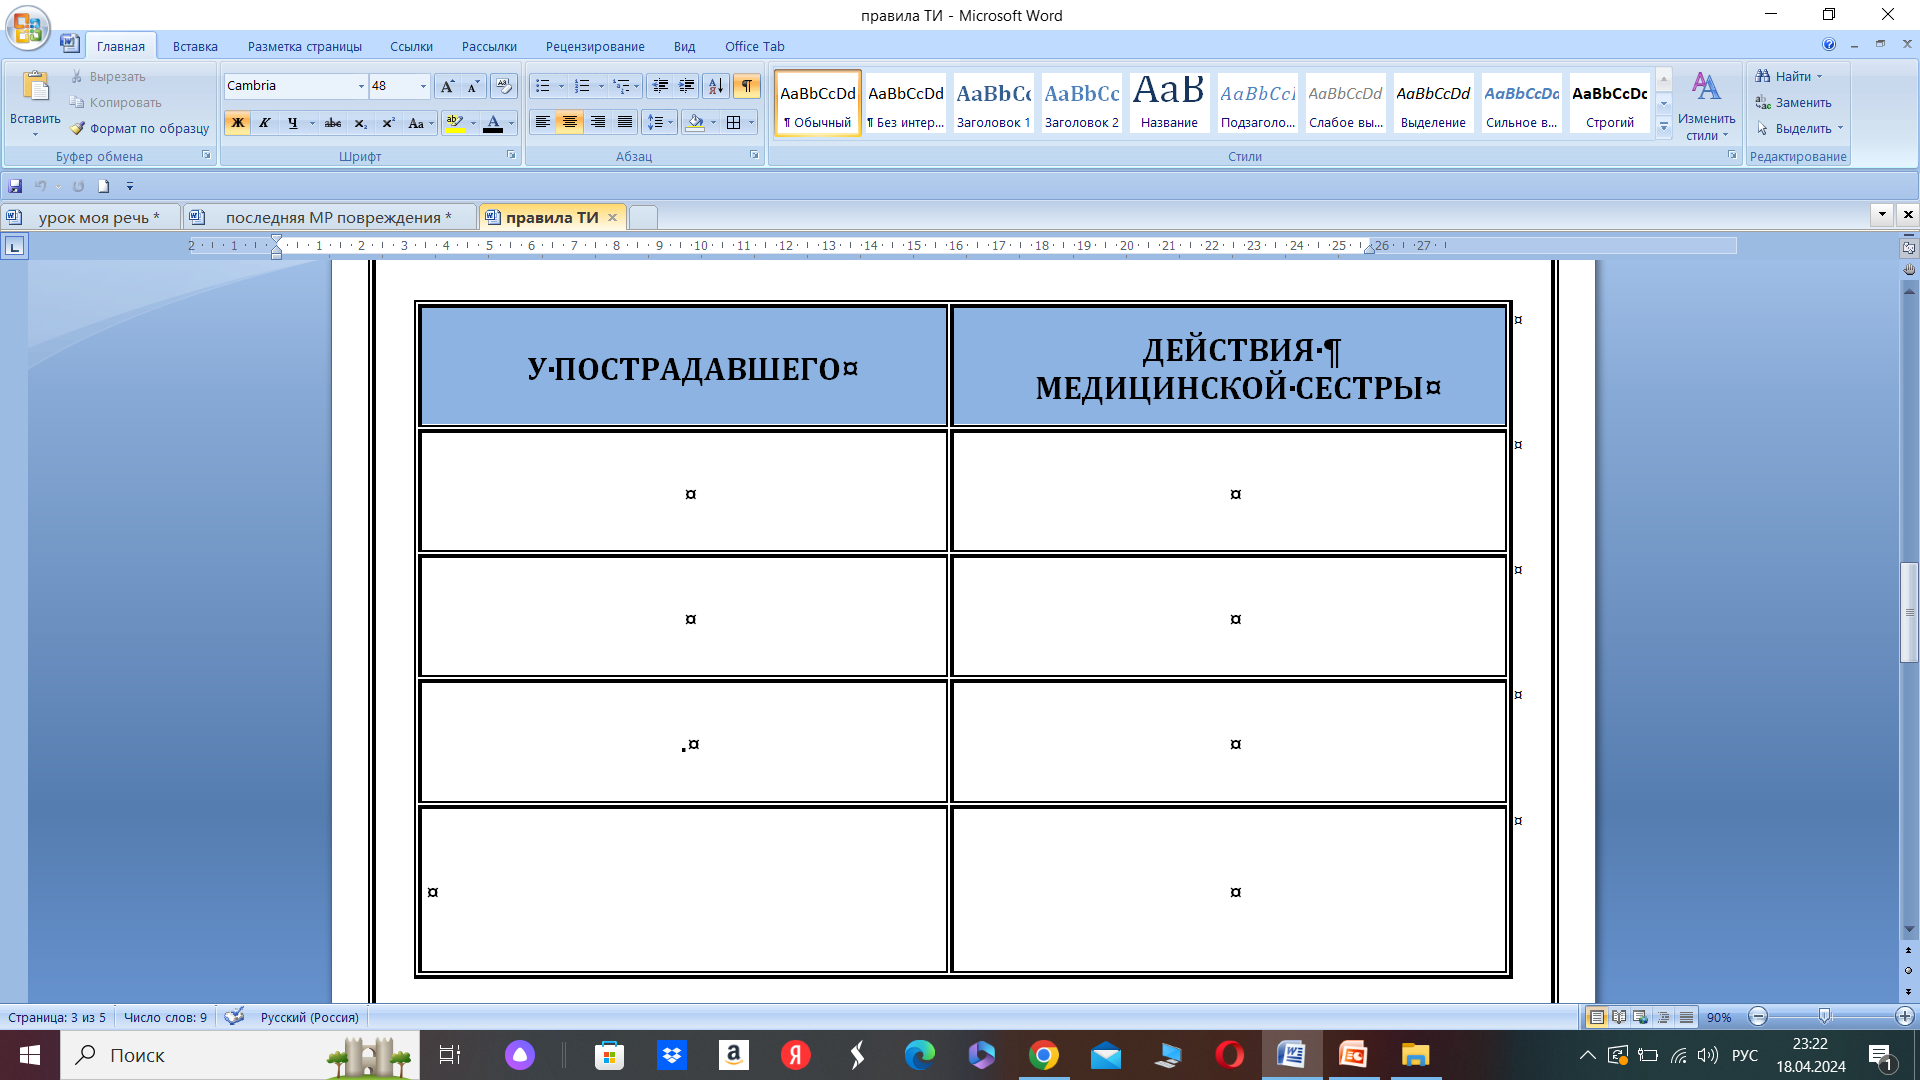Click the Superscript x² icon
The height and width of the screenshot is (1080, 1920).
click(x=388, y=123)
